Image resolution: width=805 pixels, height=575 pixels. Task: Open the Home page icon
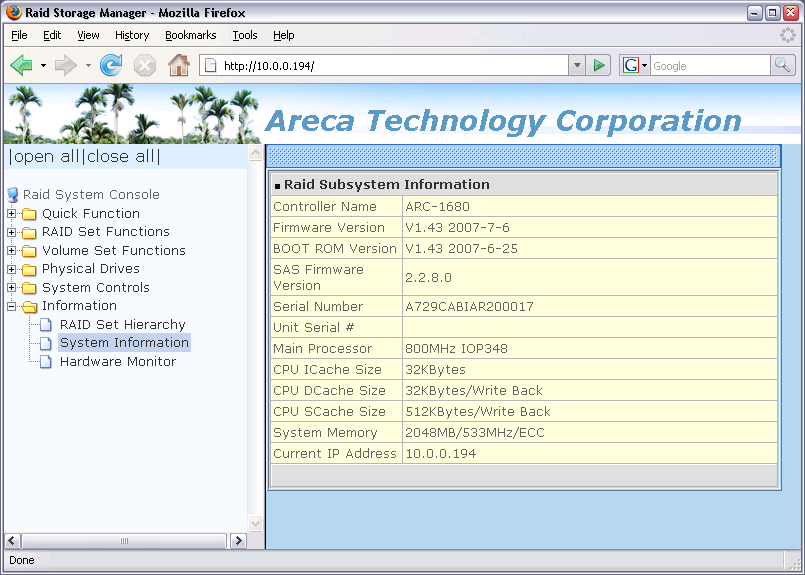coord(179,65)
